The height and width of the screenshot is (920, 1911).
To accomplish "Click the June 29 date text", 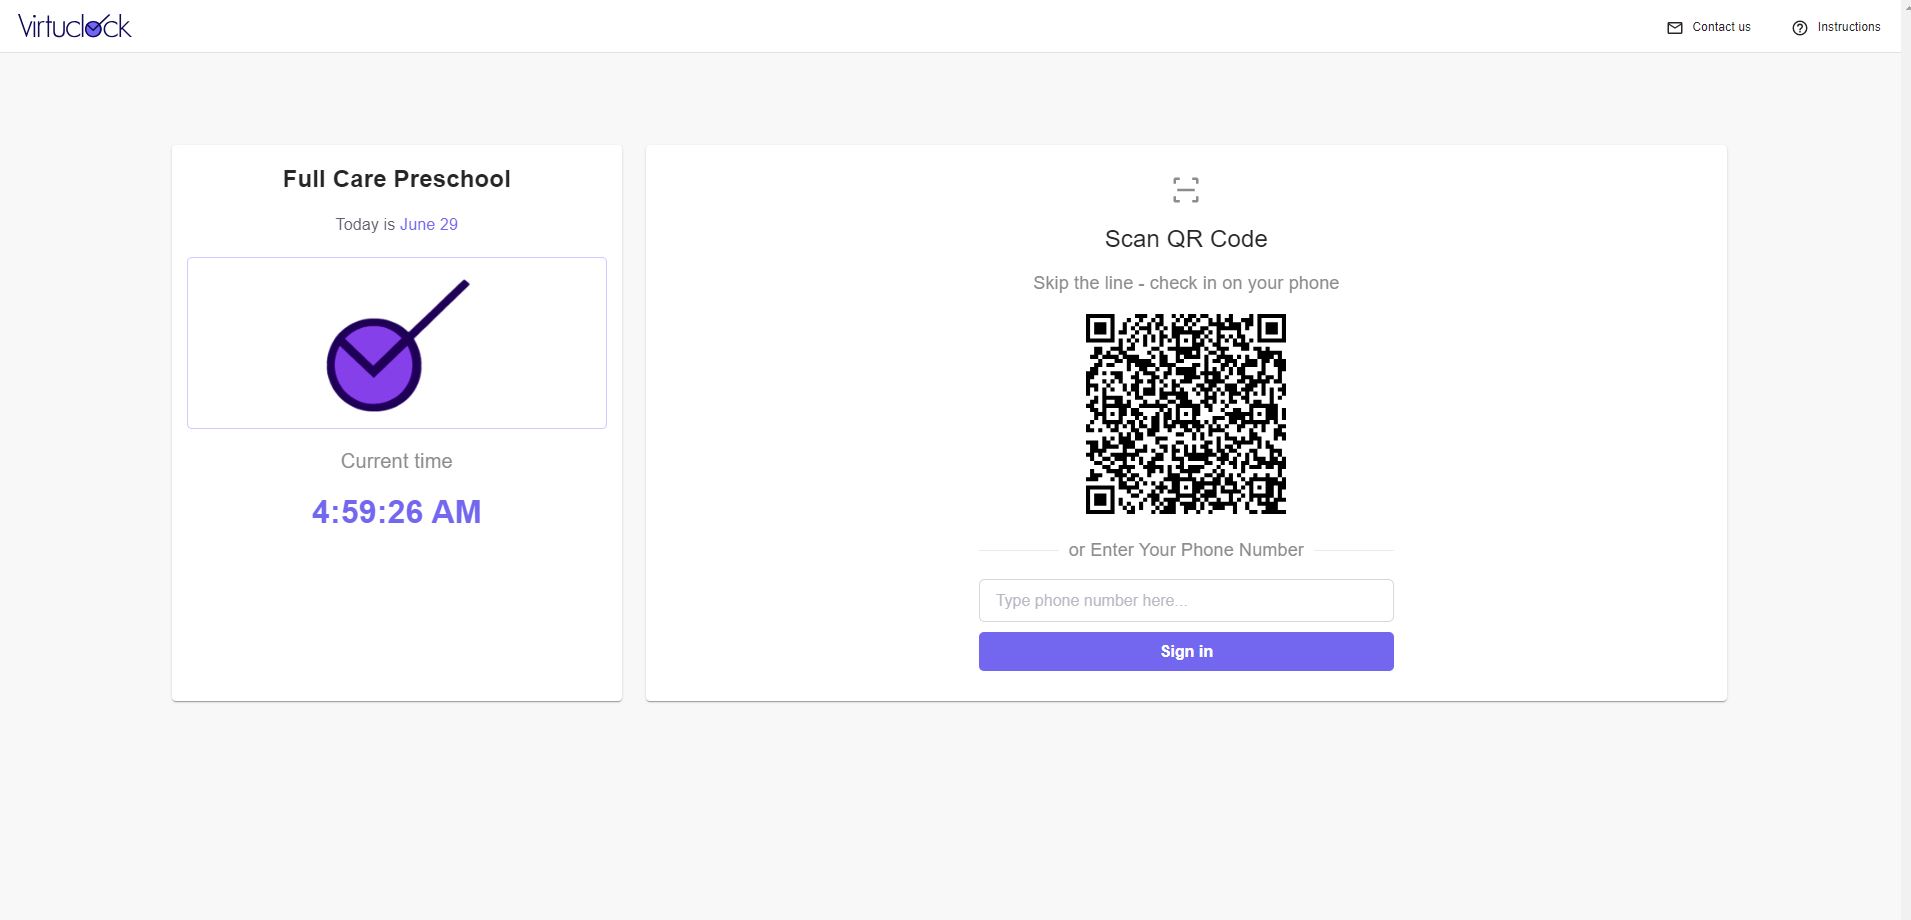I will coord(429,225).
